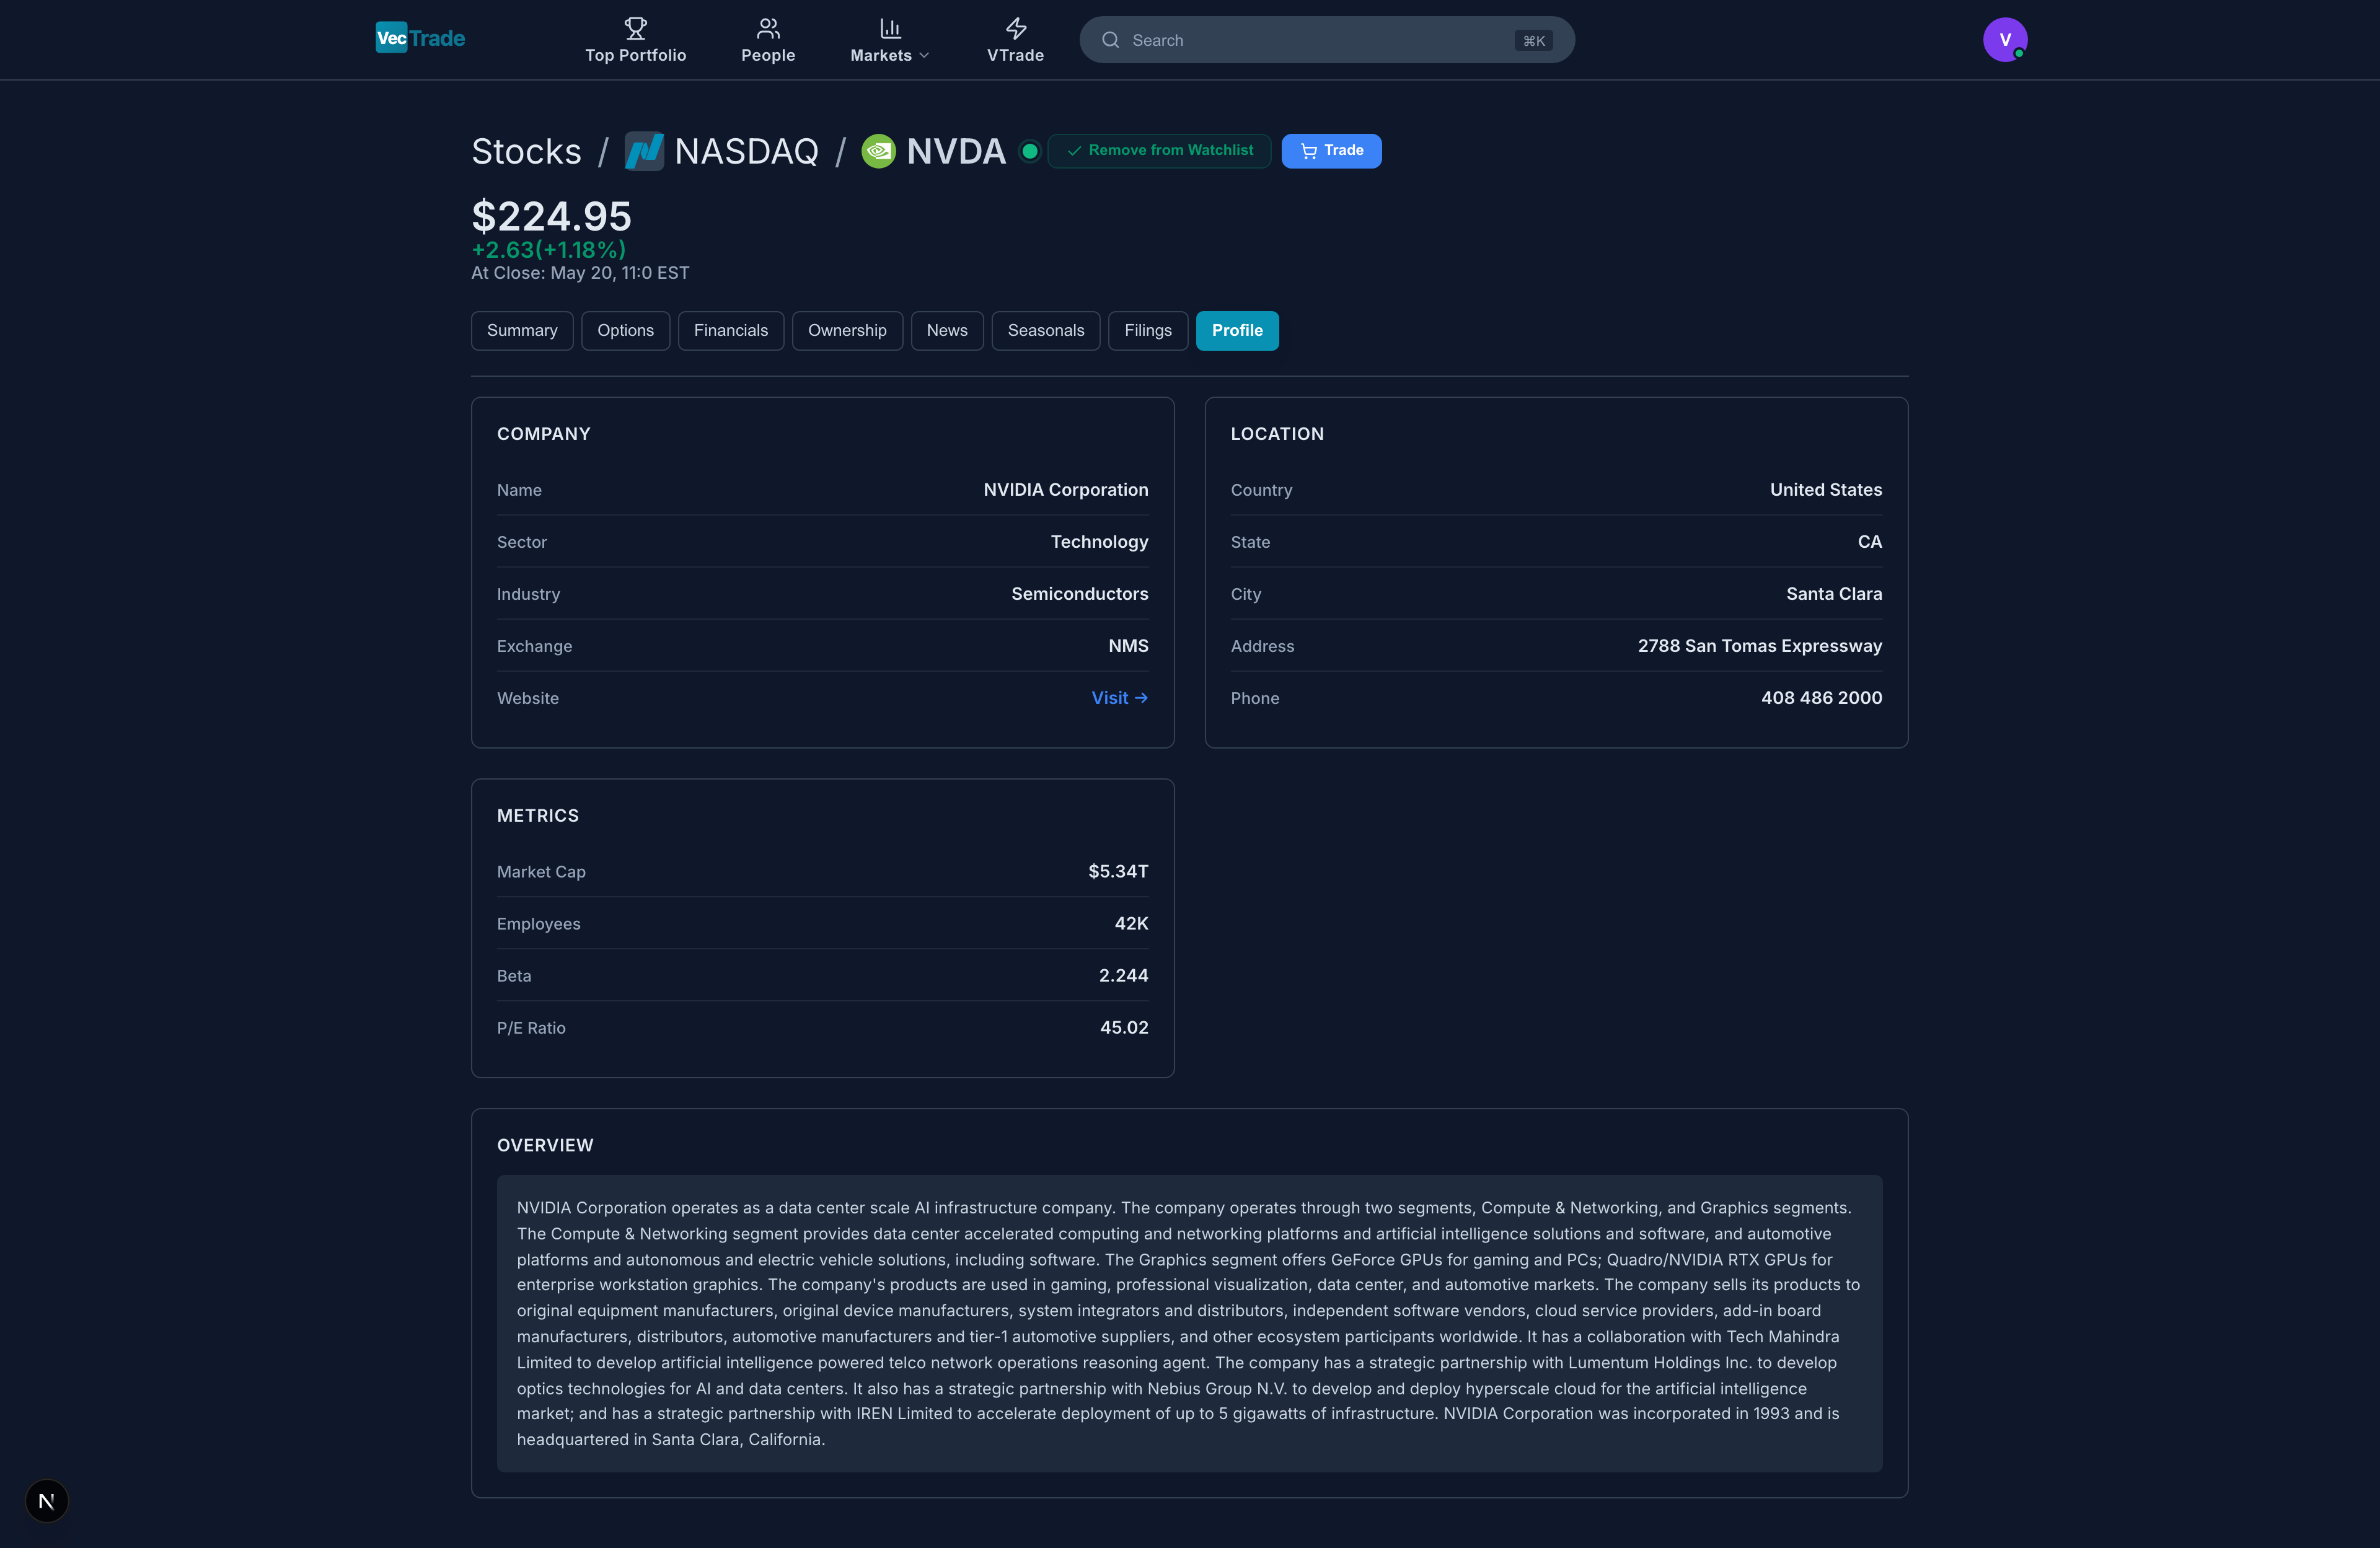
Task: Go to Stocks breadcrumb
Action: [526, 152]
